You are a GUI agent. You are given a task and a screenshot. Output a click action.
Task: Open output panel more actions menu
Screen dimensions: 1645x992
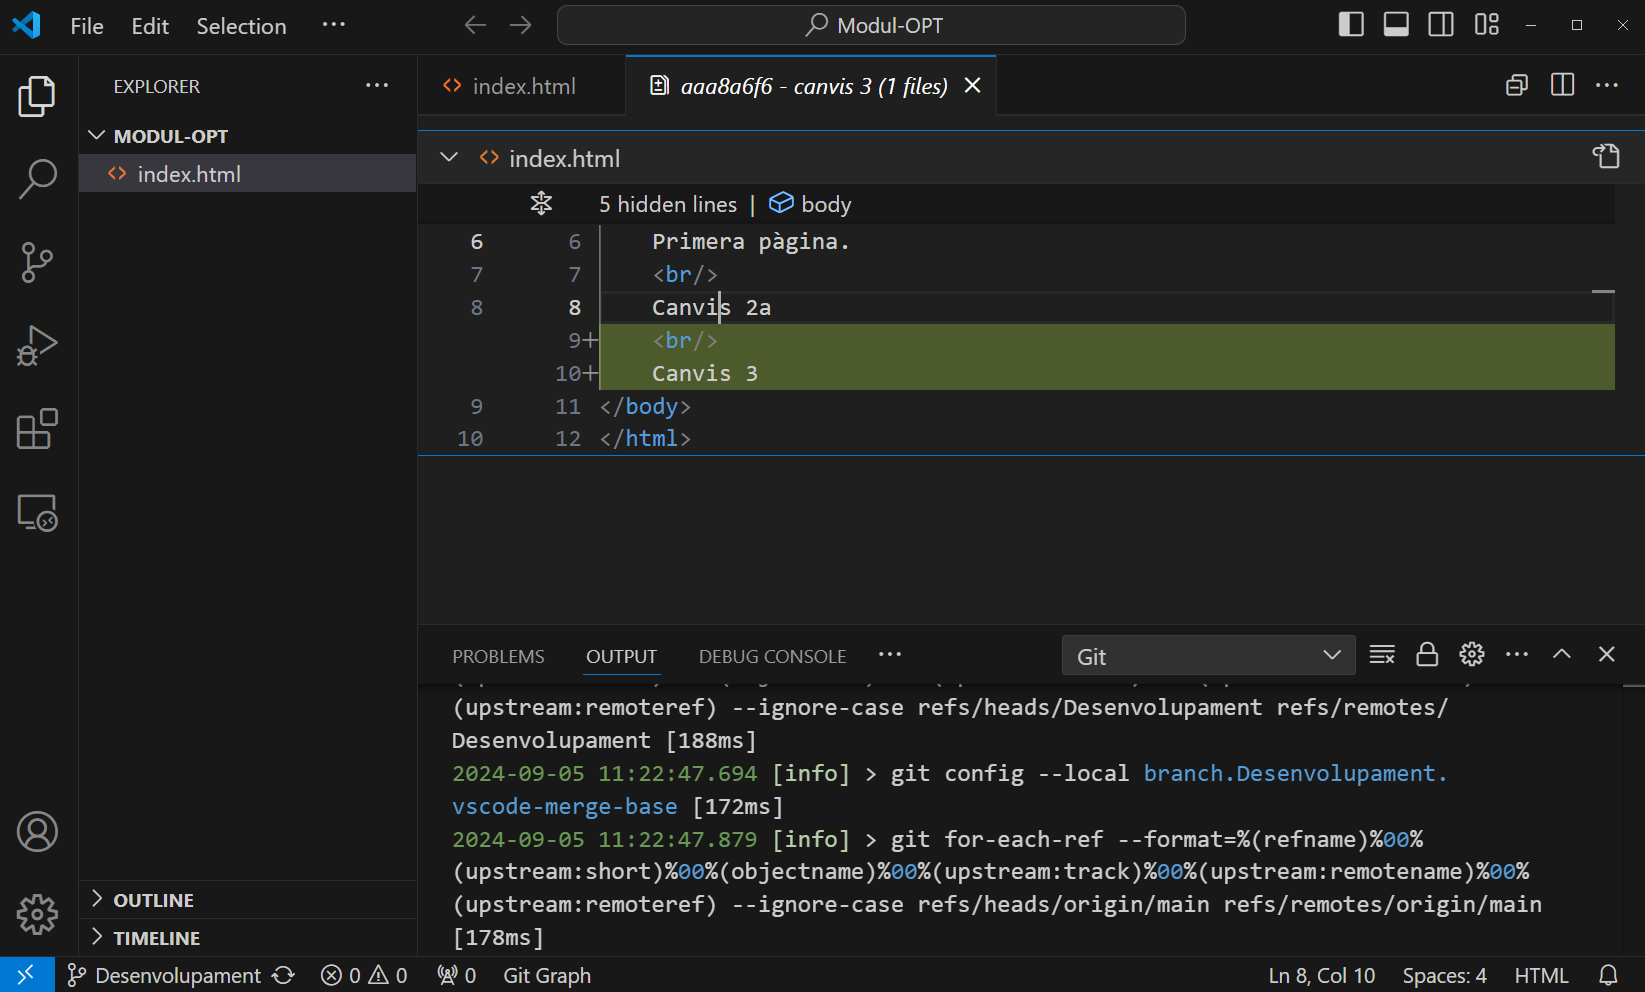1517,655
